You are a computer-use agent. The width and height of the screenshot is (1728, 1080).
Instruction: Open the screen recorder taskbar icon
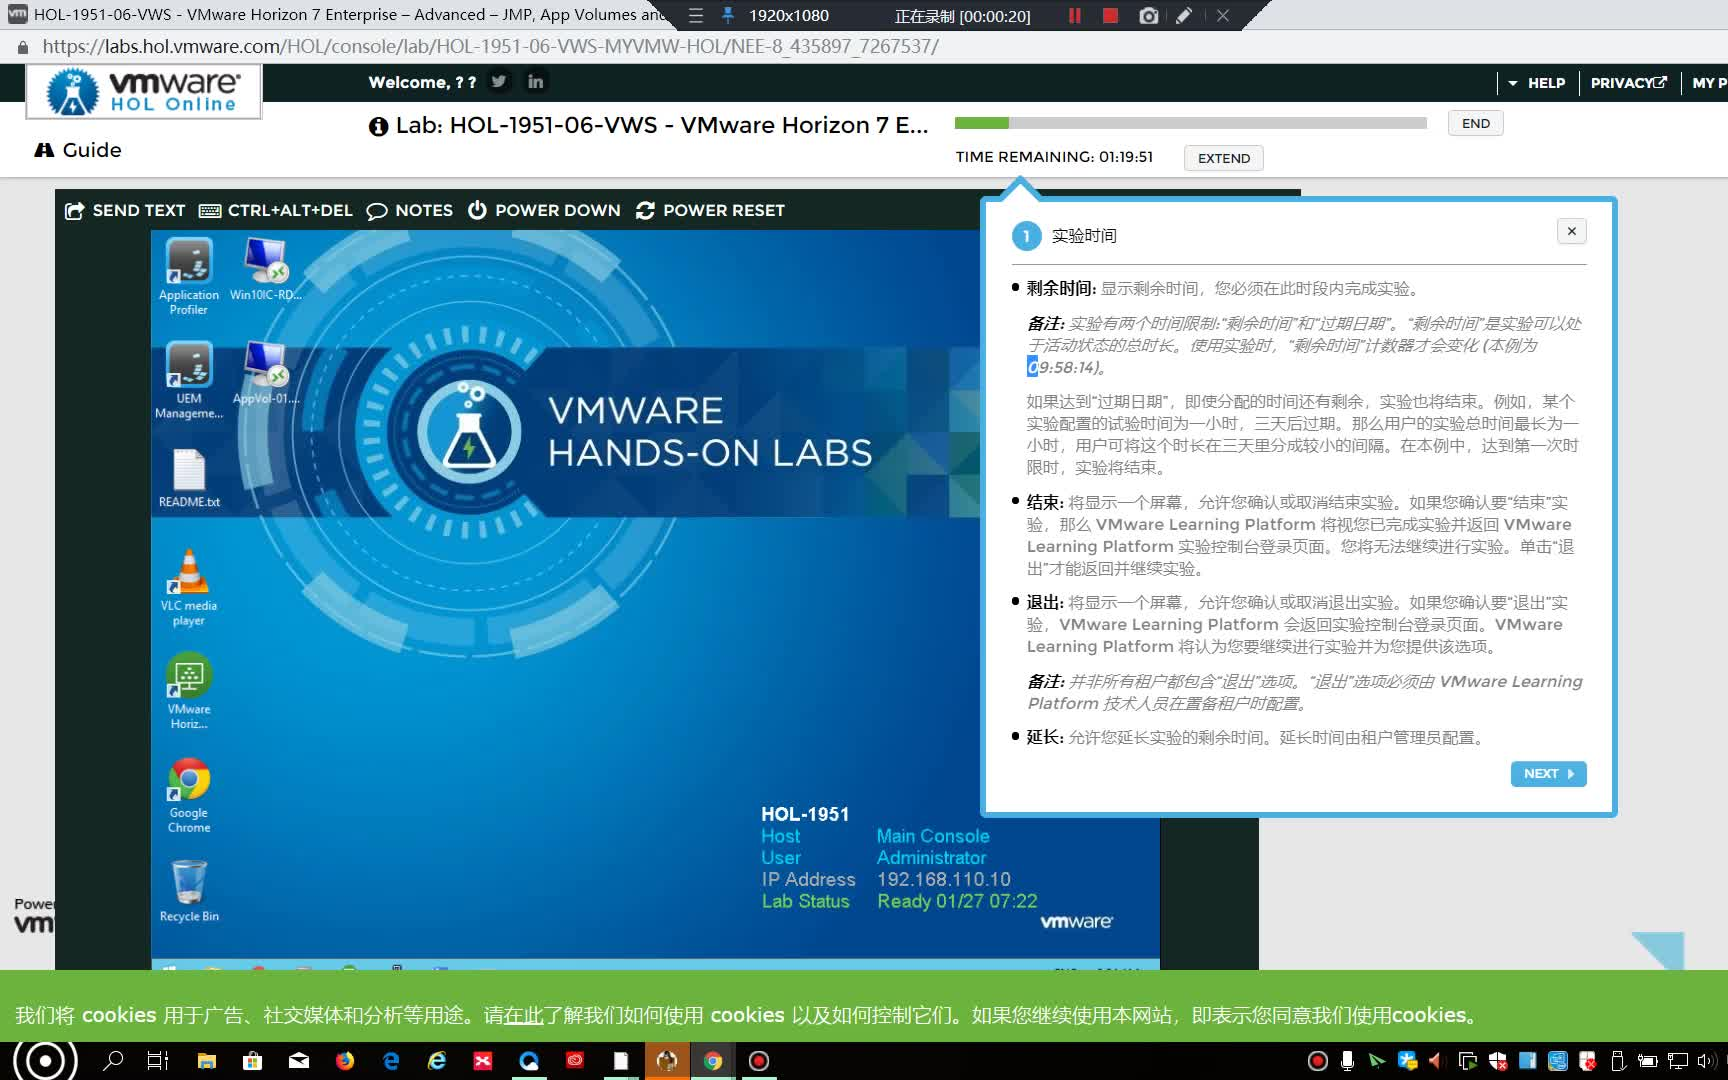pyautogui.click(x=759, y=1060)
